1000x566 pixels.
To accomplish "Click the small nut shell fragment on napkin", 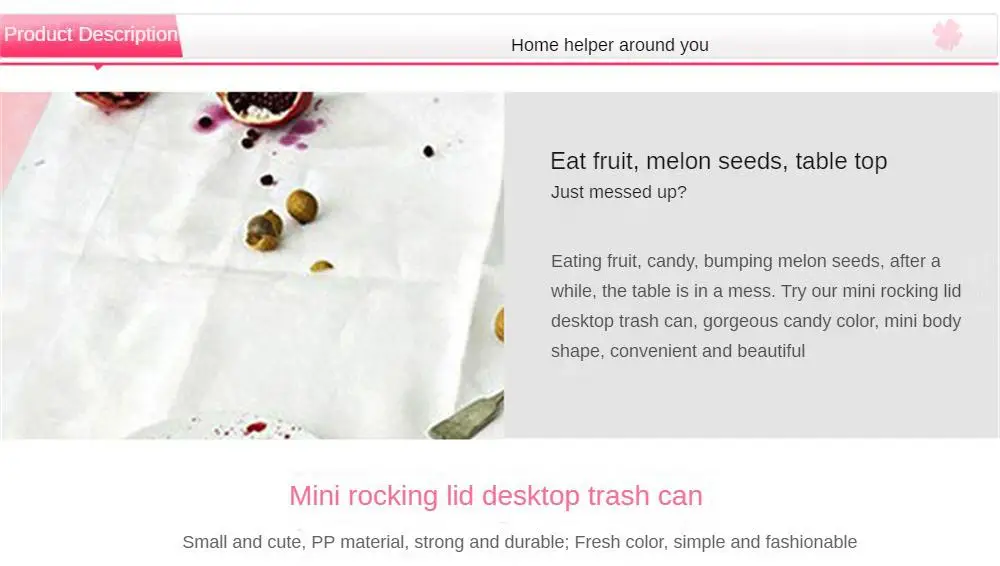I will pos(321,265).
